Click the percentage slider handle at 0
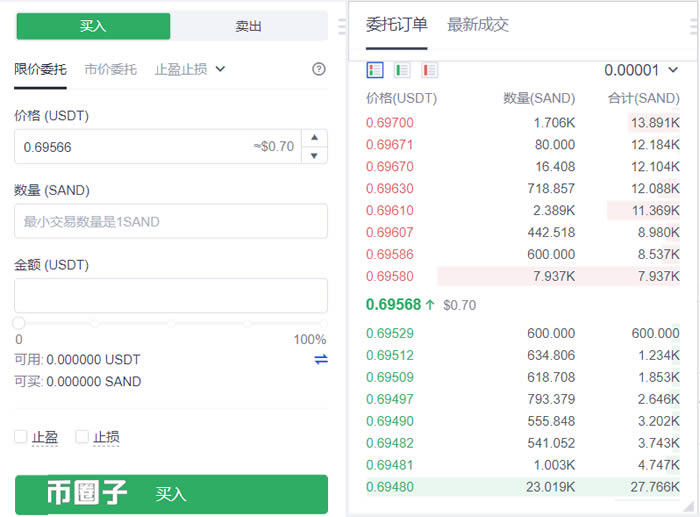Image resolution: width=700 pixels, height=517 pixels. tap(19, 323)
